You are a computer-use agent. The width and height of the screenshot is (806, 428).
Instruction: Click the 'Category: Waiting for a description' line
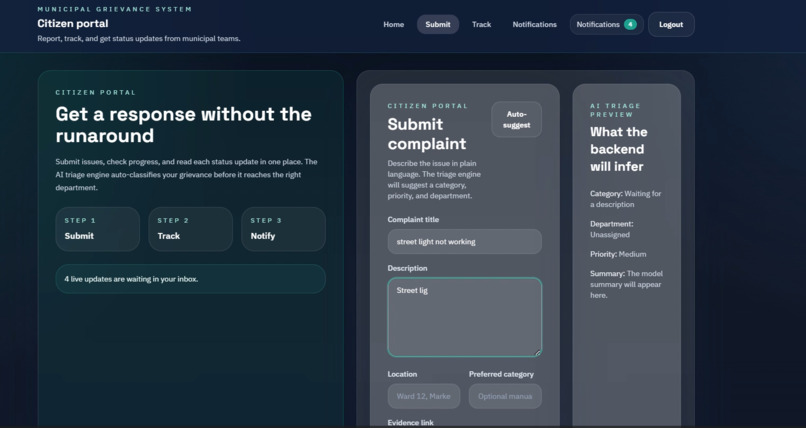point(626,199)
